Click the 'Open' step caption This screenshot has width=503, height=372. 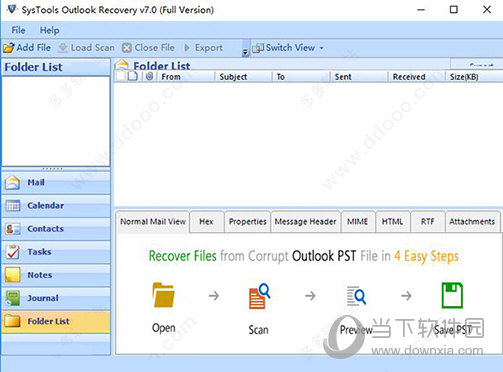[164, 328]
